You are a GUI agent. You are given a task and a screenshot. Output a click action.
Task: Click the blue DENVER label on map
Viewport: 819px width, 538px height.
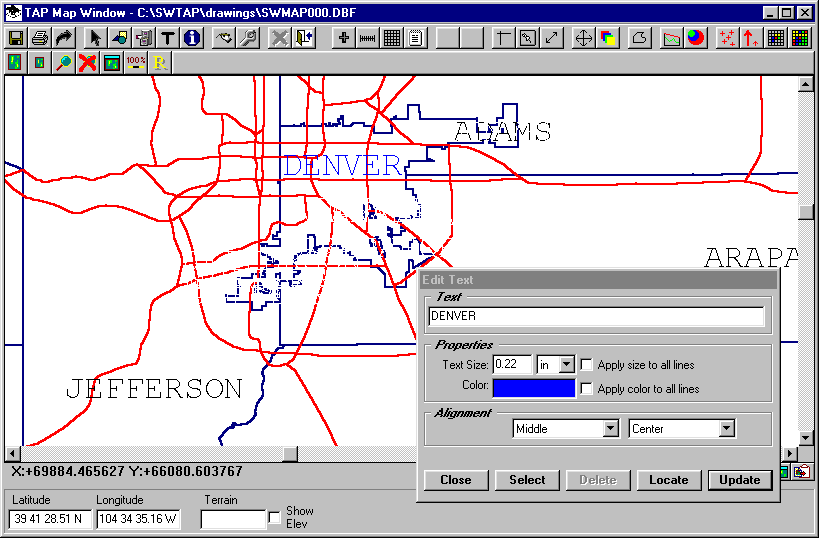[343, 166]
